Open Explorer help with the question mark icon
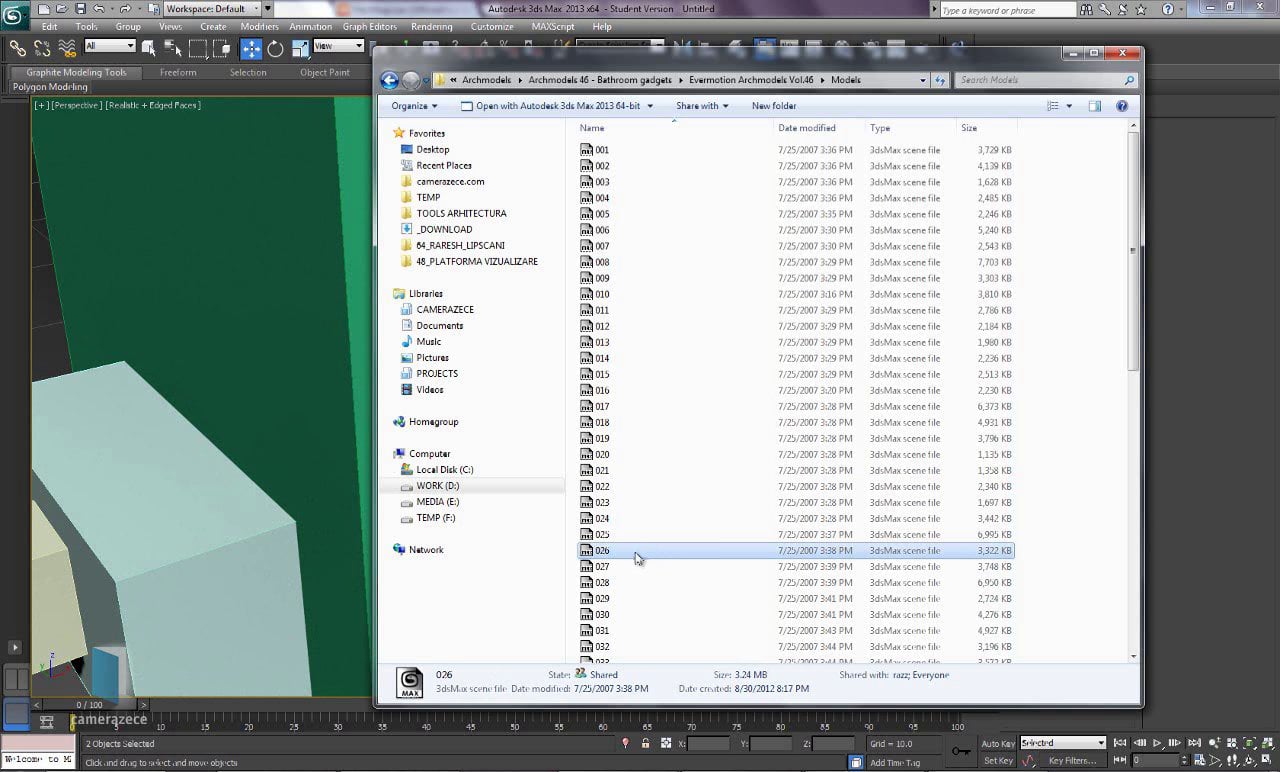 pyautogui.click(x=1122, y=106)
